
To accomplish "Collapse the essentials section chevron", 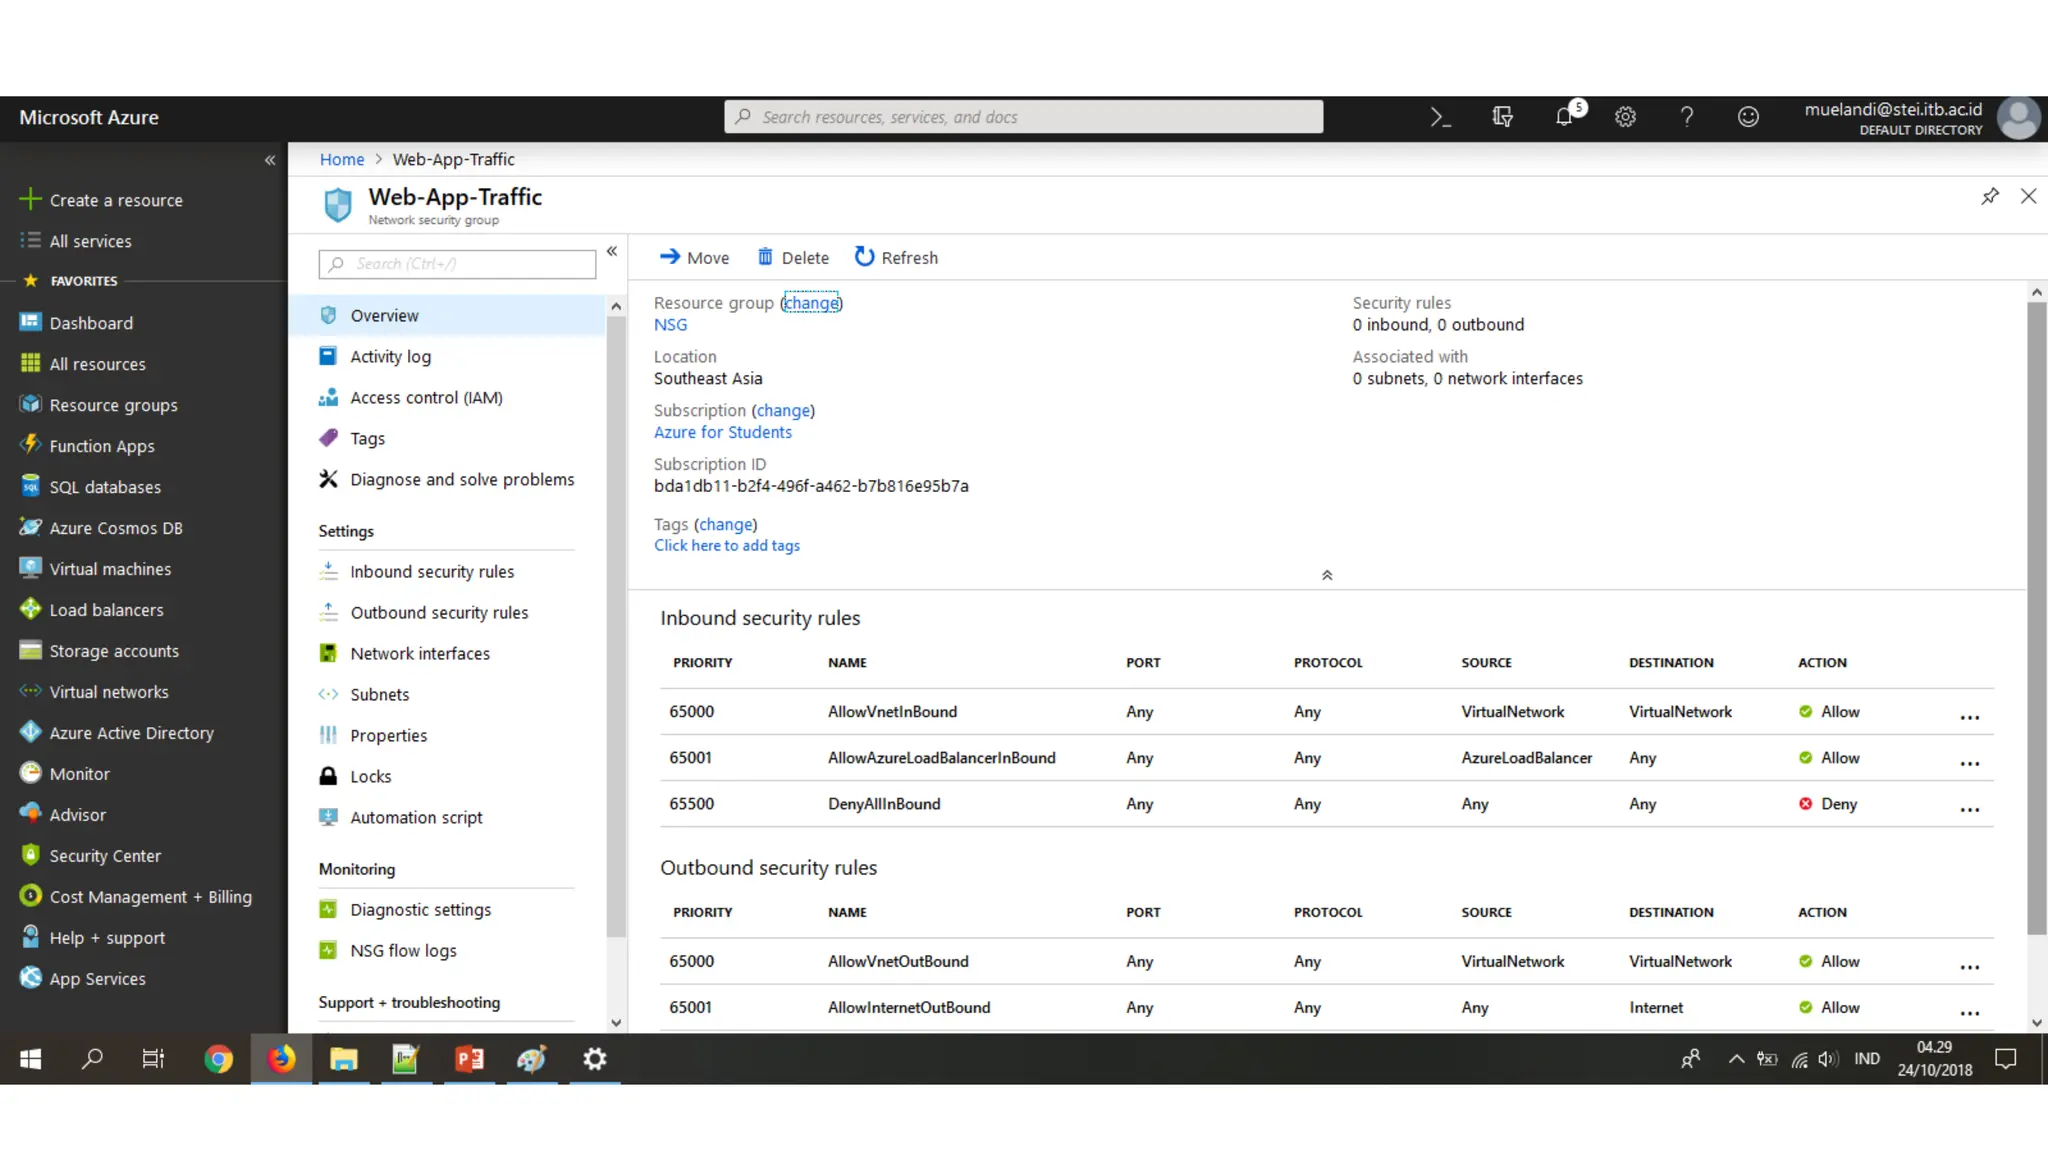I will click(x=1327, y=575).
